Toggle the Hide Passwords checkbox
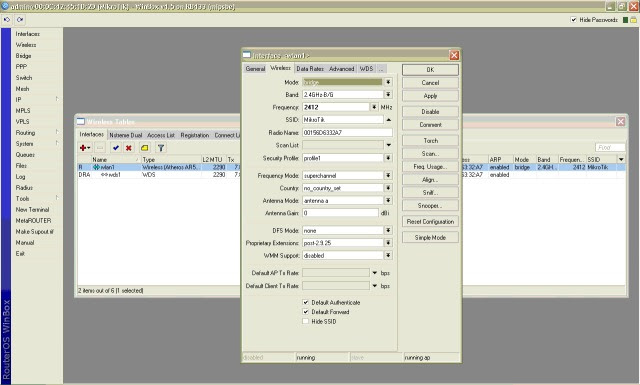The image size is (640, 385). (573, 20)
